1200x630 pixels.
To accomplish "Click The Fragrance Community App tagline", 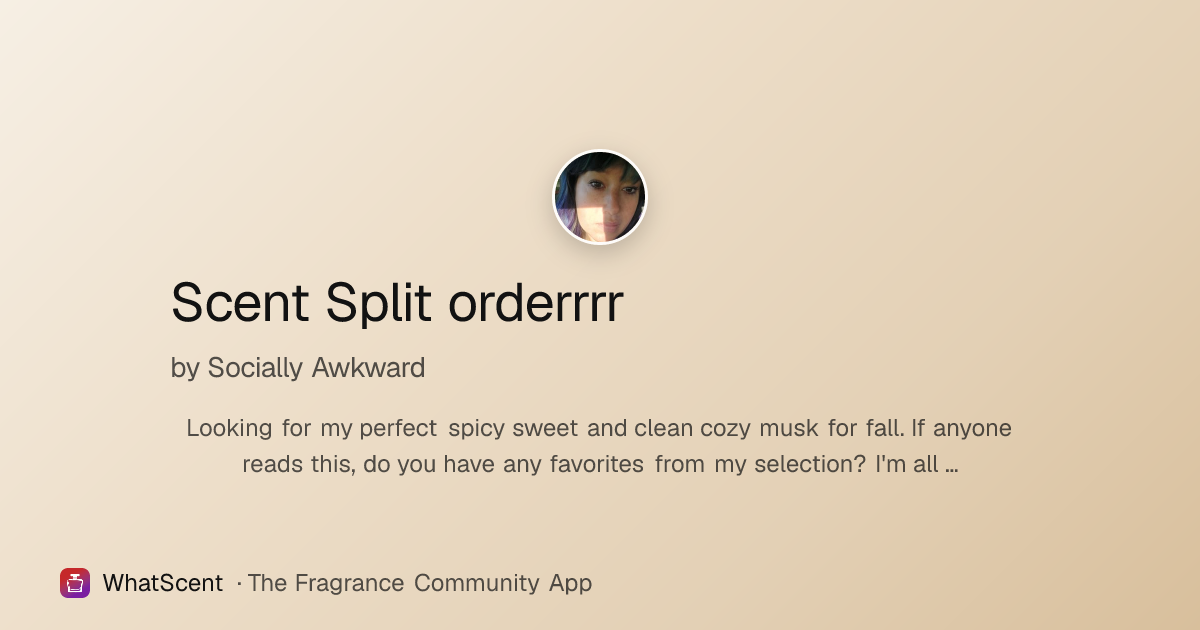I will 420,583.
